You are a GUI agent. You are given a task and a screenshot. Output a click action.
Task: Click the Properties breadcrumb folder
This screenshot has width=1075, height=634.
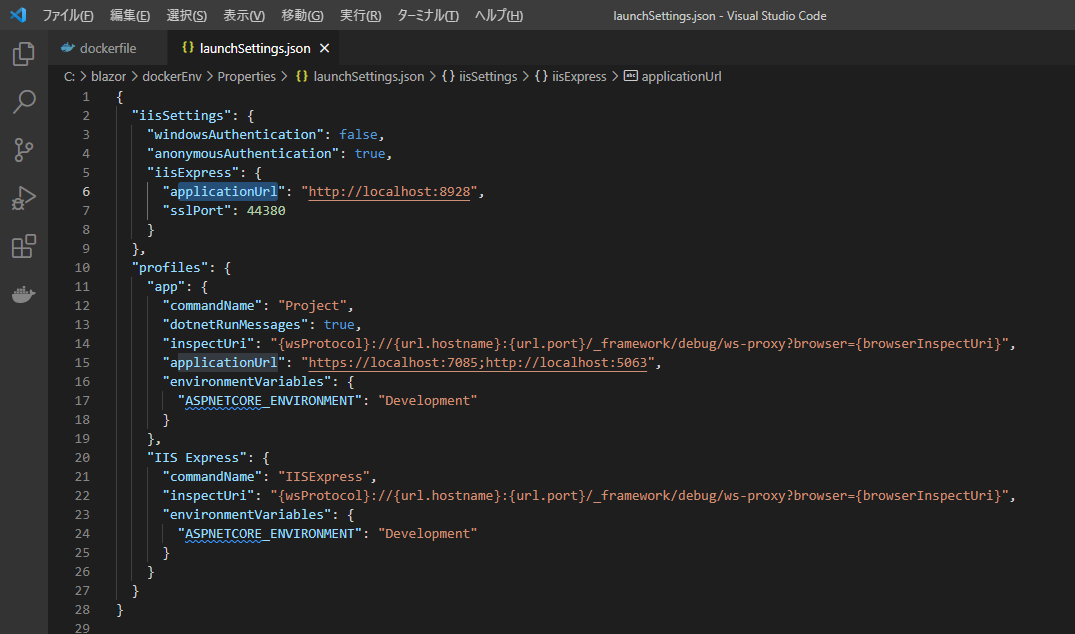click(x=246, y=76)
